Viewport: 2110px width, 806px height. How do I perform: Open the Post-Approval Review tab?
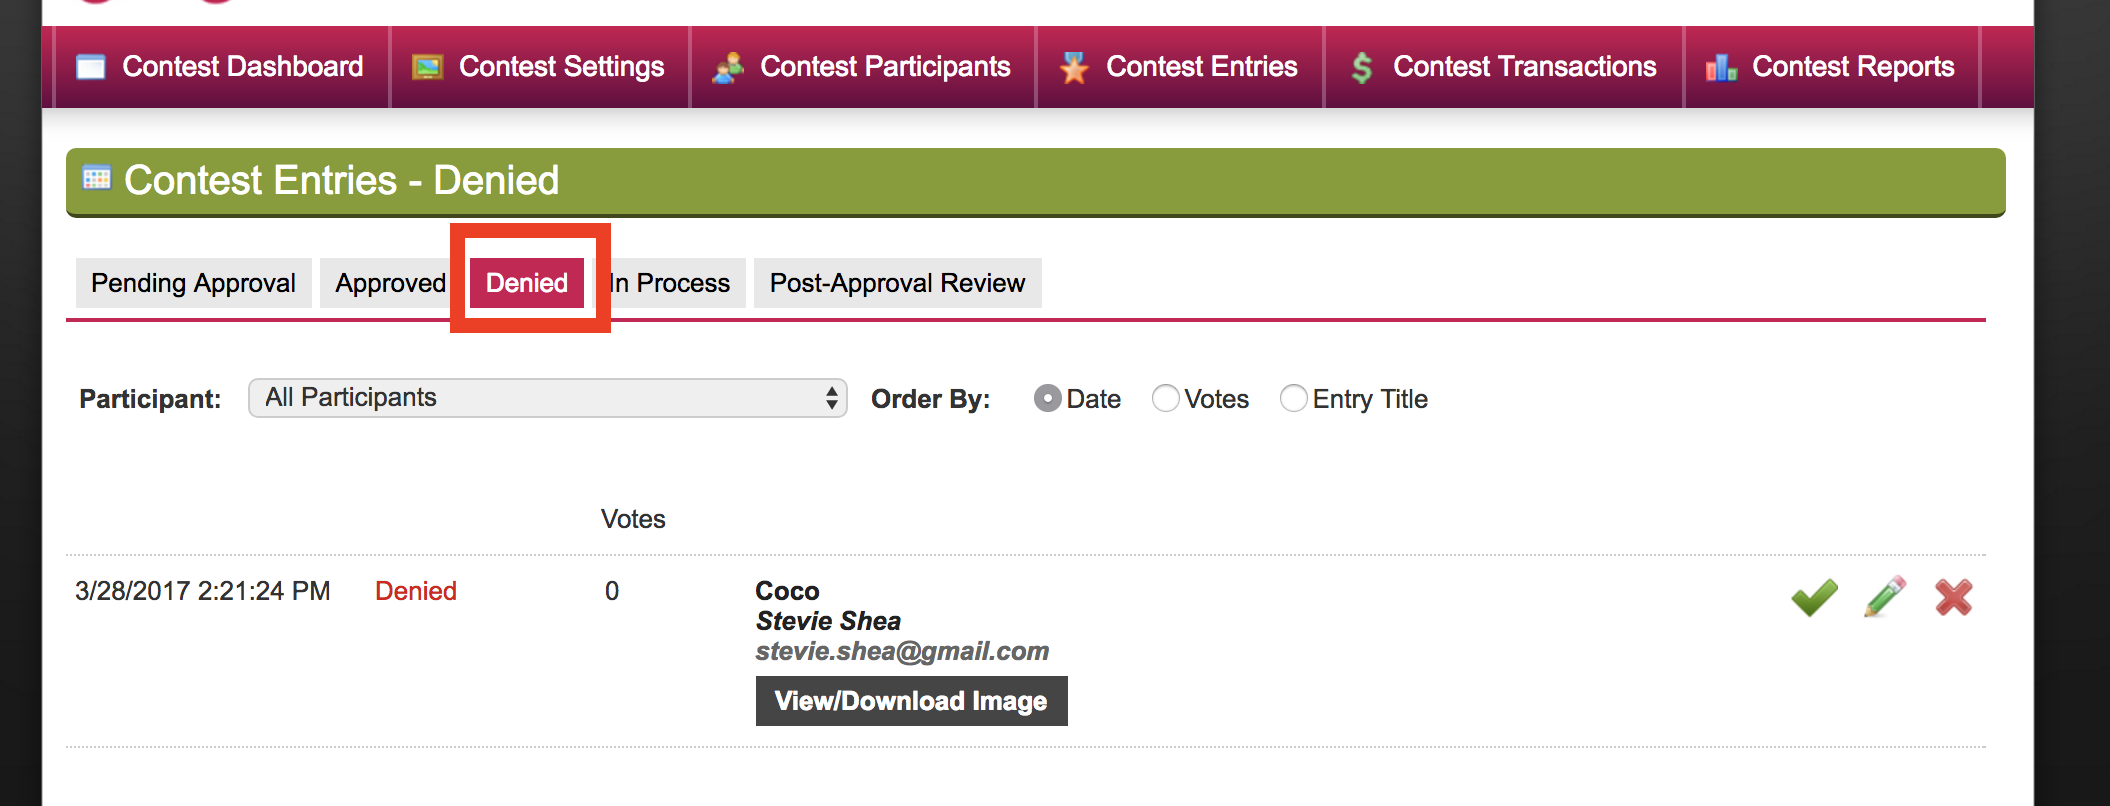pyautogui.click(x=897, y=283)
